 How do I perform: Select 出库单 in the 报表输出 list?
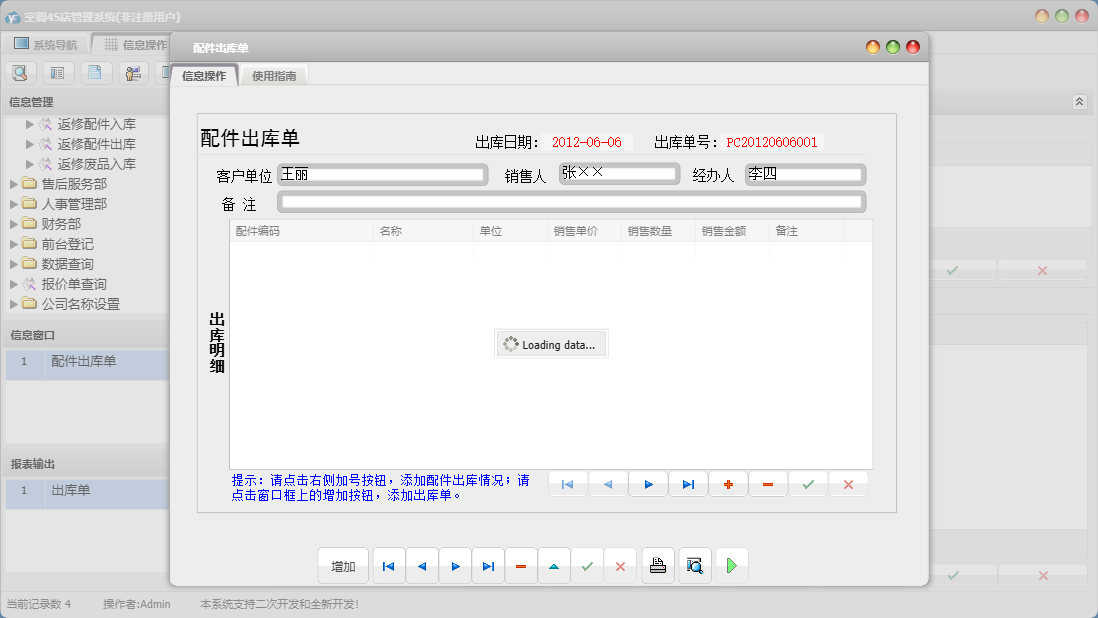70,491
